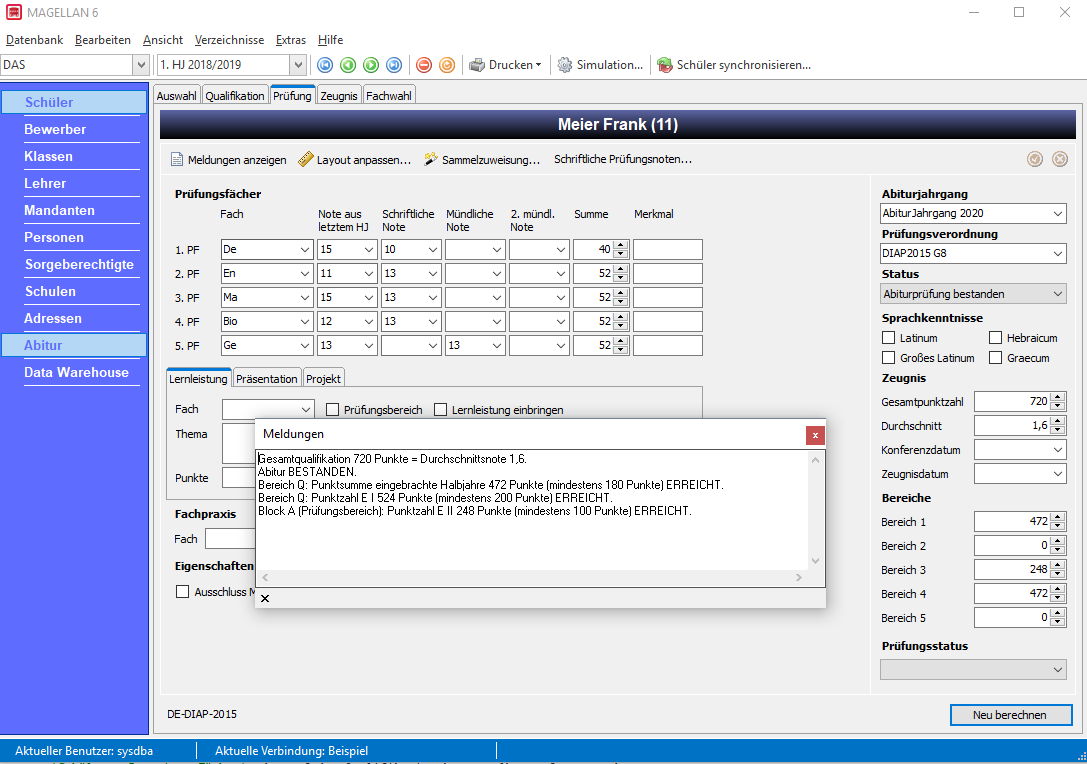Tick the Hebraicum checkbox
Screen dimensions: 1087x764
click(x=995, y=338)
